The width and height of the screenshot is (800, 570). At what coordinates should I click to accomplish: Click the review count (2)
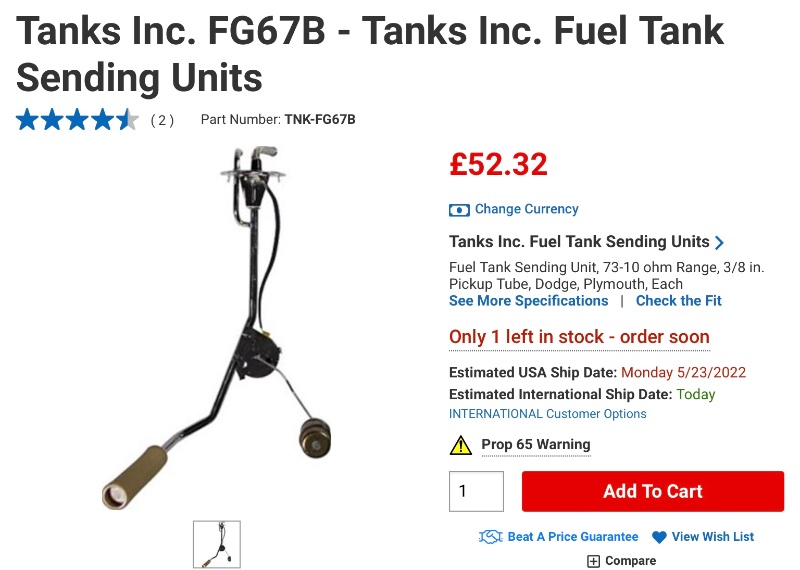[162, 121]
